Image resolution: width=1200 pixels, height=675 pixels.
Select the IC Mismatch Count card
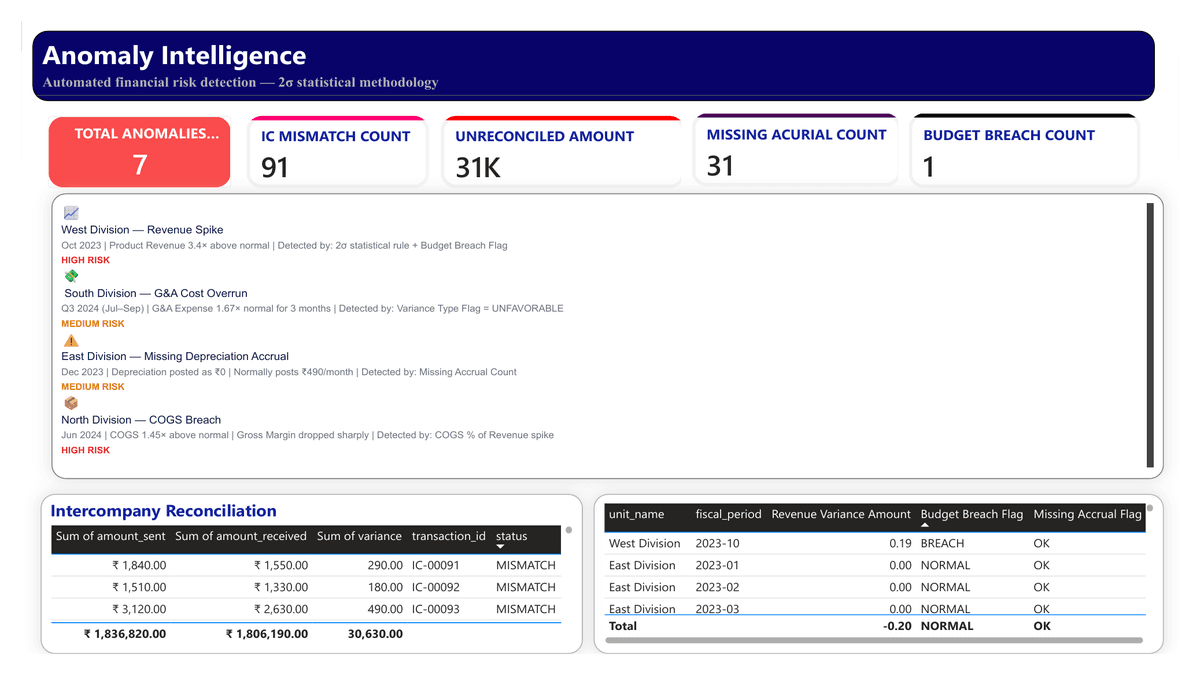(x=338, y=151)
